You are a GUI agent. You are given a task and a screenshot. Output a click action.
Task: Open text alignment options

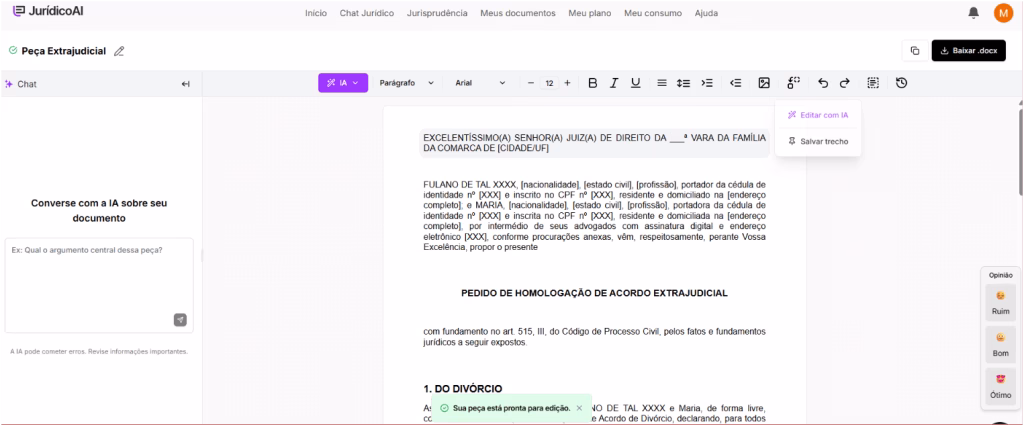point(662,83)
